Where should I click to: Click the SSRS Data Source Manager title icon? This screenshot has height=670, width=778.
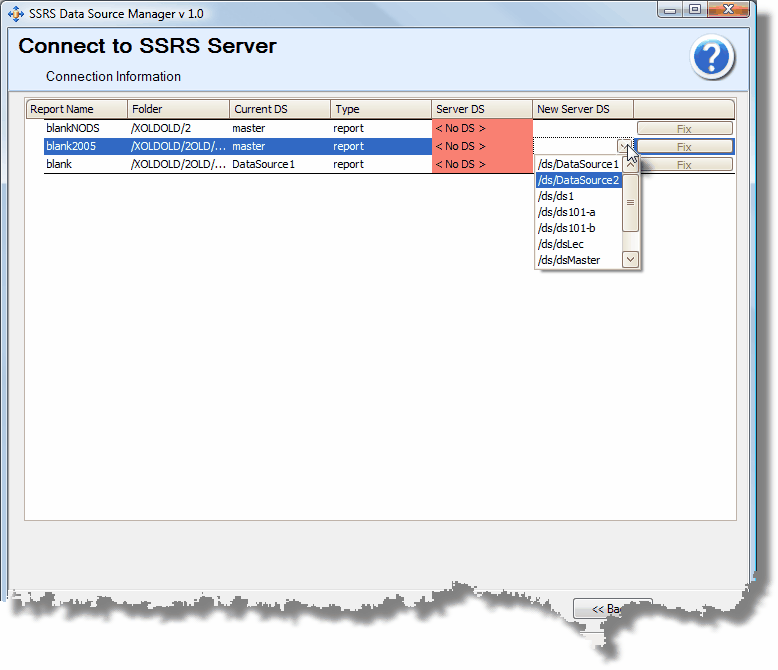click(x=16, y=13)
